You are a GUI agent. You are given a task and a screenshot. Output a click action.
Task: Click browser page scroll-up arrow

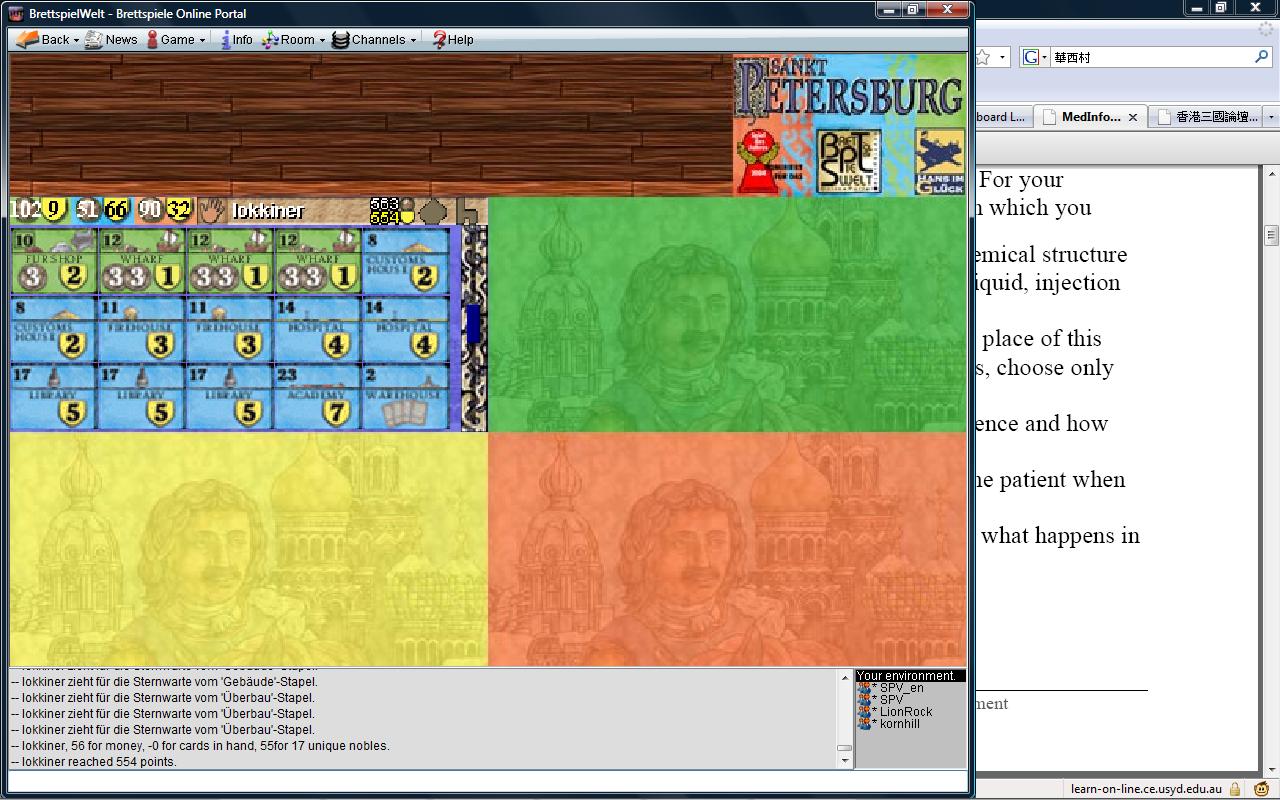point(1272,176)
